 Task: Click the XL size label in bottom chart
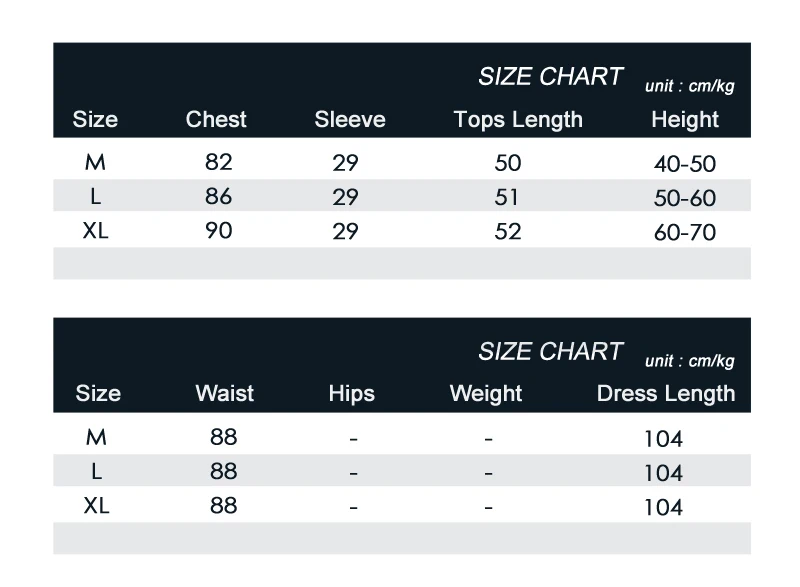[96, 506]
